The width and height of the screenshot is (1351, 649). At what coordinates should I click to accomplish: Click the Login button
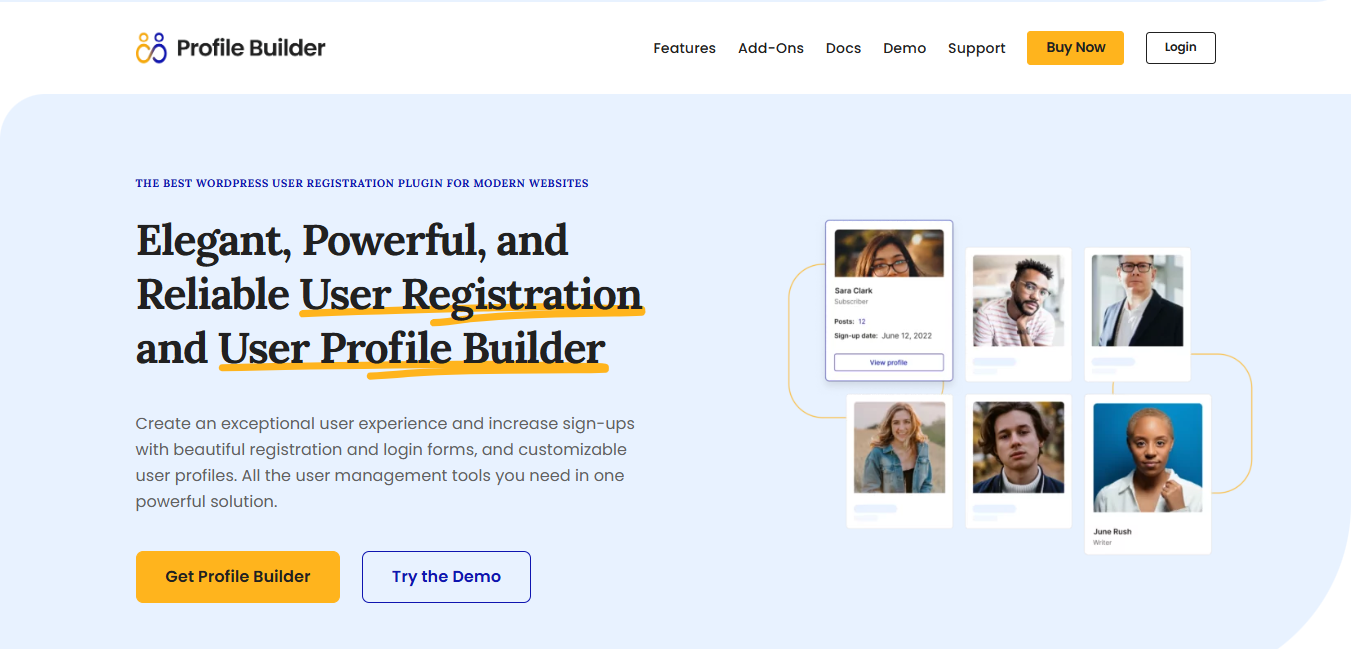pyautogui.click(x=1180, y=48)
